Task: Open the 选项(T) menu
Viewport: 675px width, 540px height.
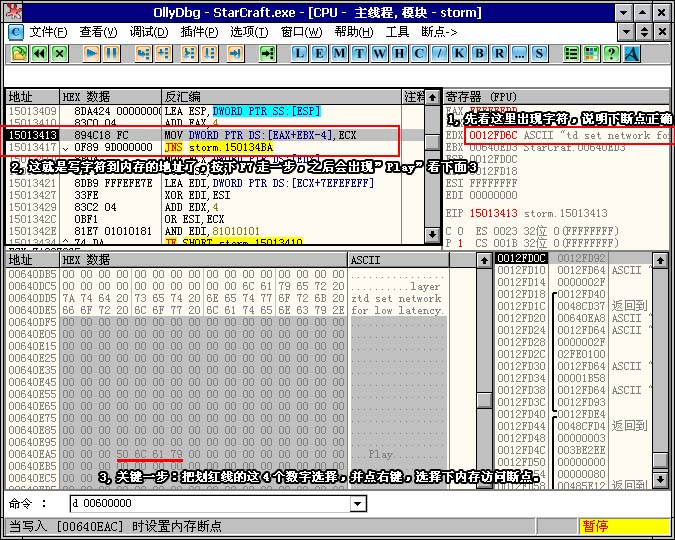Action: [249, 32]
